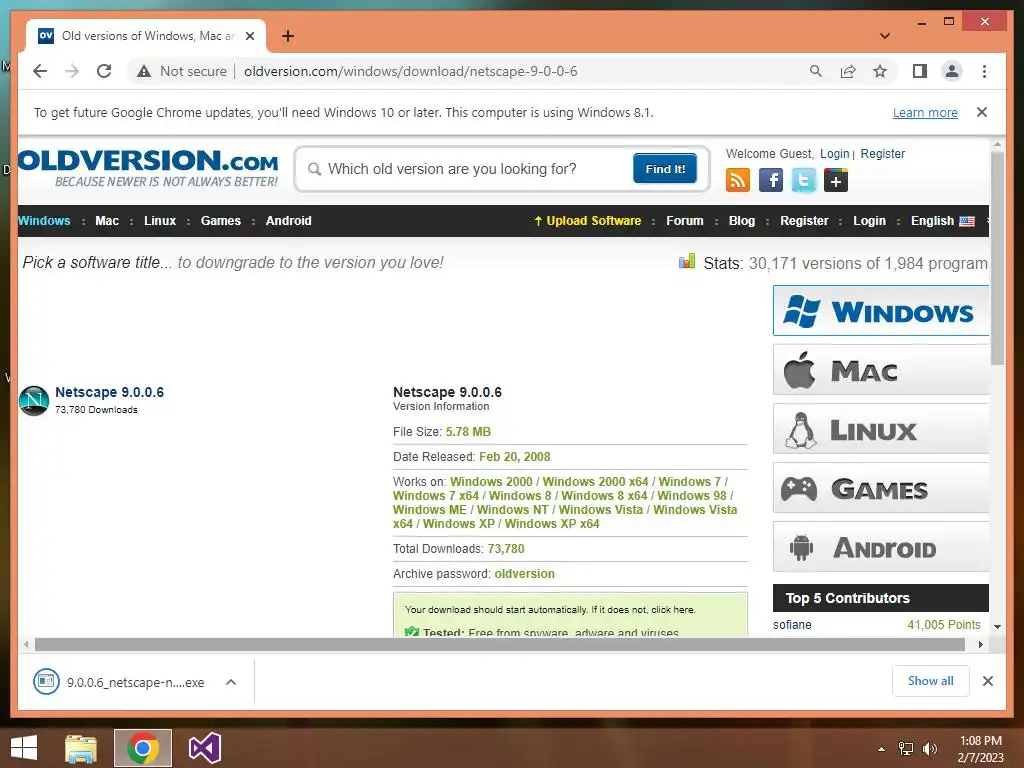Click the Windows 98 compatibility link
The height and width of the screenshot is (768, 1024).
(692, 496)
